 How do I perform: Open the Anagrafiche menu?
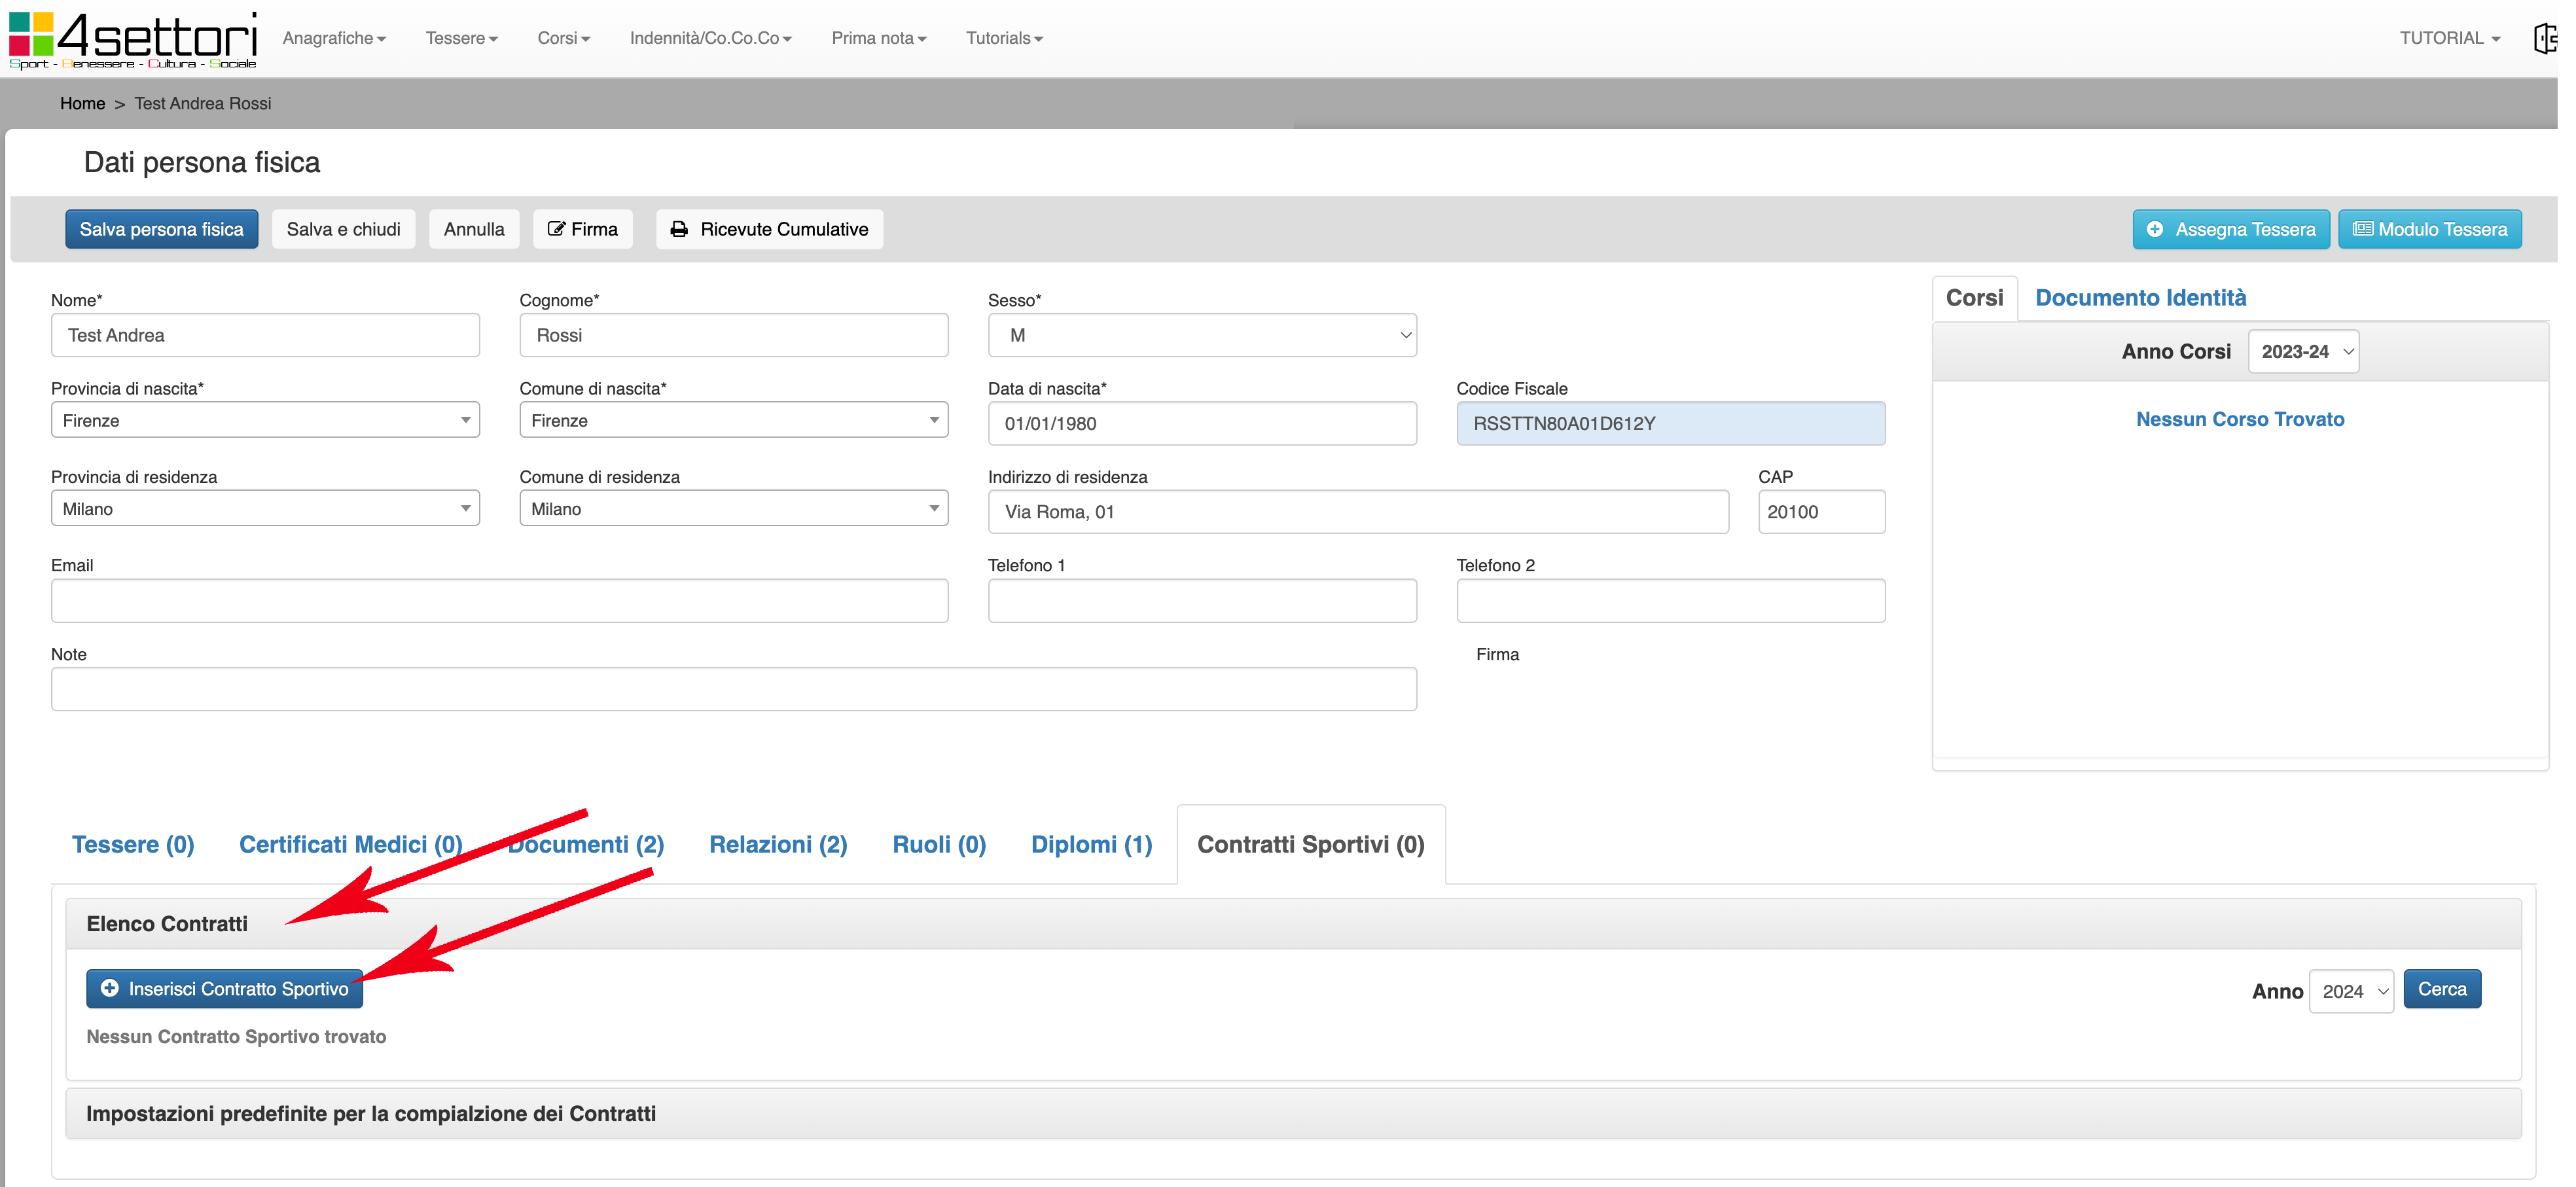pyautogui.click(x=333, y=38)
